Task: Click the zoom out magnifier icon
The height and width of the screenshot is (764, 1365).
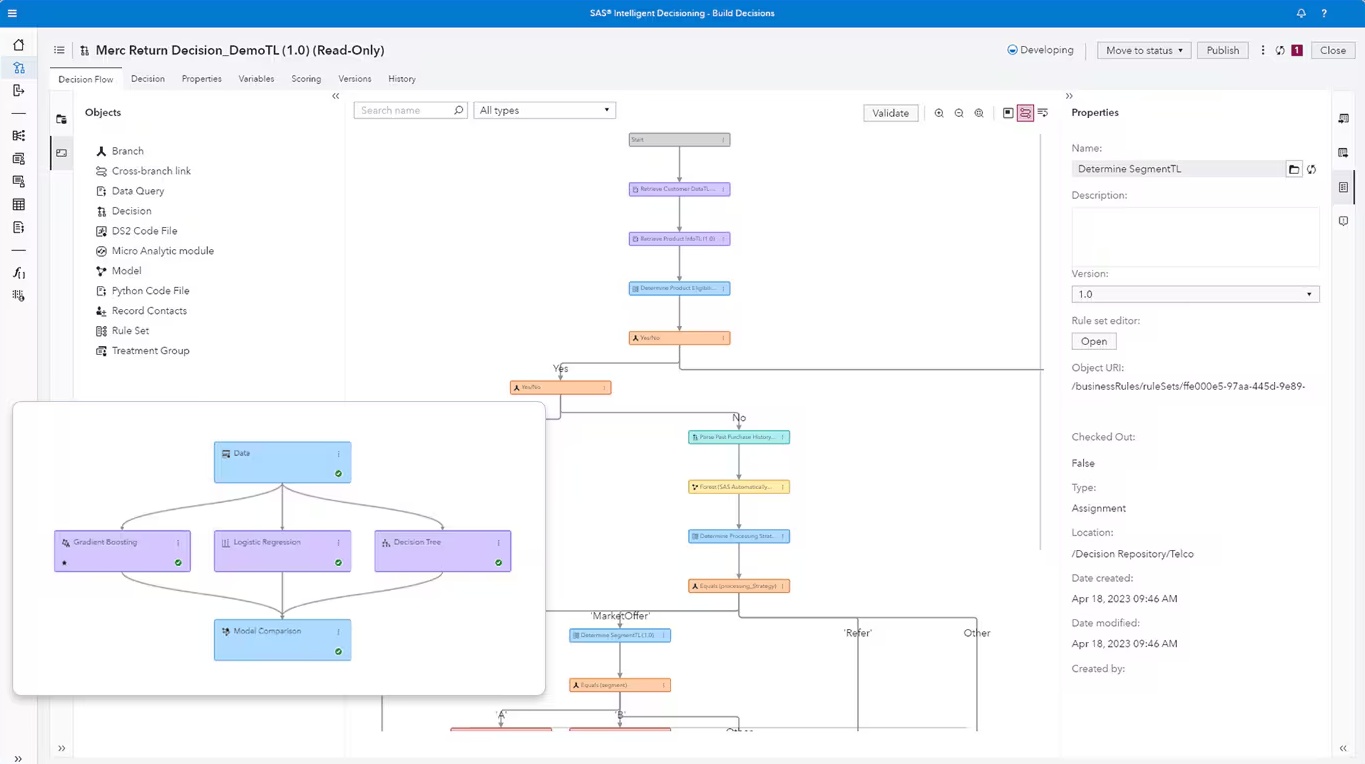Action: (959, 113)
